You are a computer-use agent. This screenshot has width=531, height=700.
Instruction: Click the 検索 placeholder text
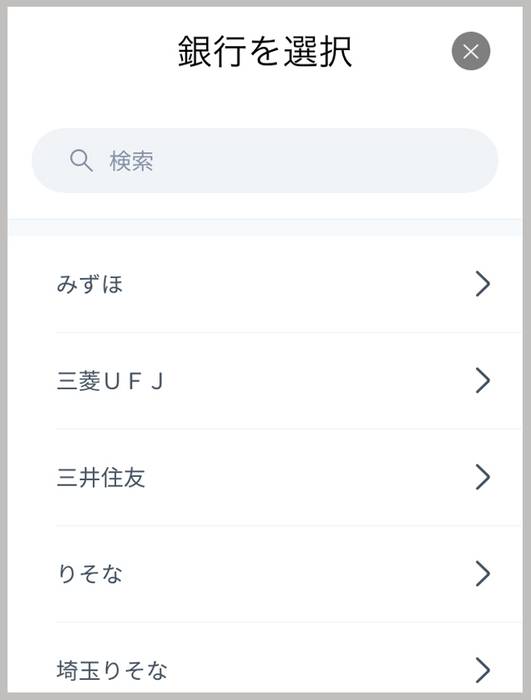pos(131,161)
